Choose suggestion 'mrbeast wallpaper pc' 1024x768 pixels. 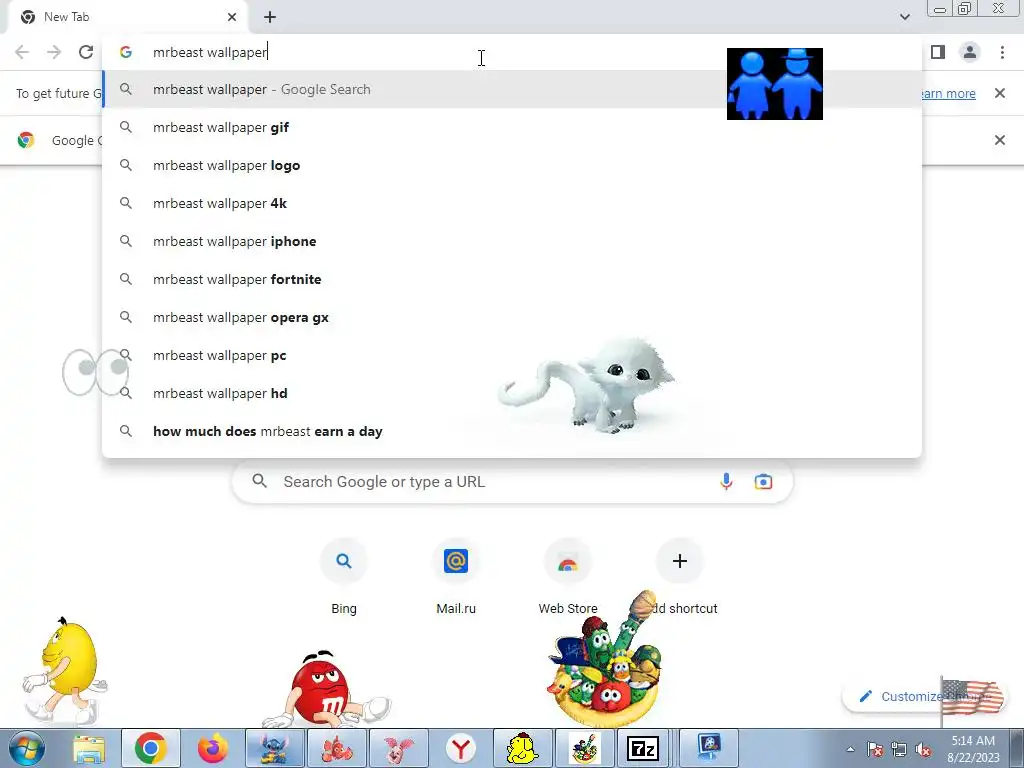(x=512, y=355)
